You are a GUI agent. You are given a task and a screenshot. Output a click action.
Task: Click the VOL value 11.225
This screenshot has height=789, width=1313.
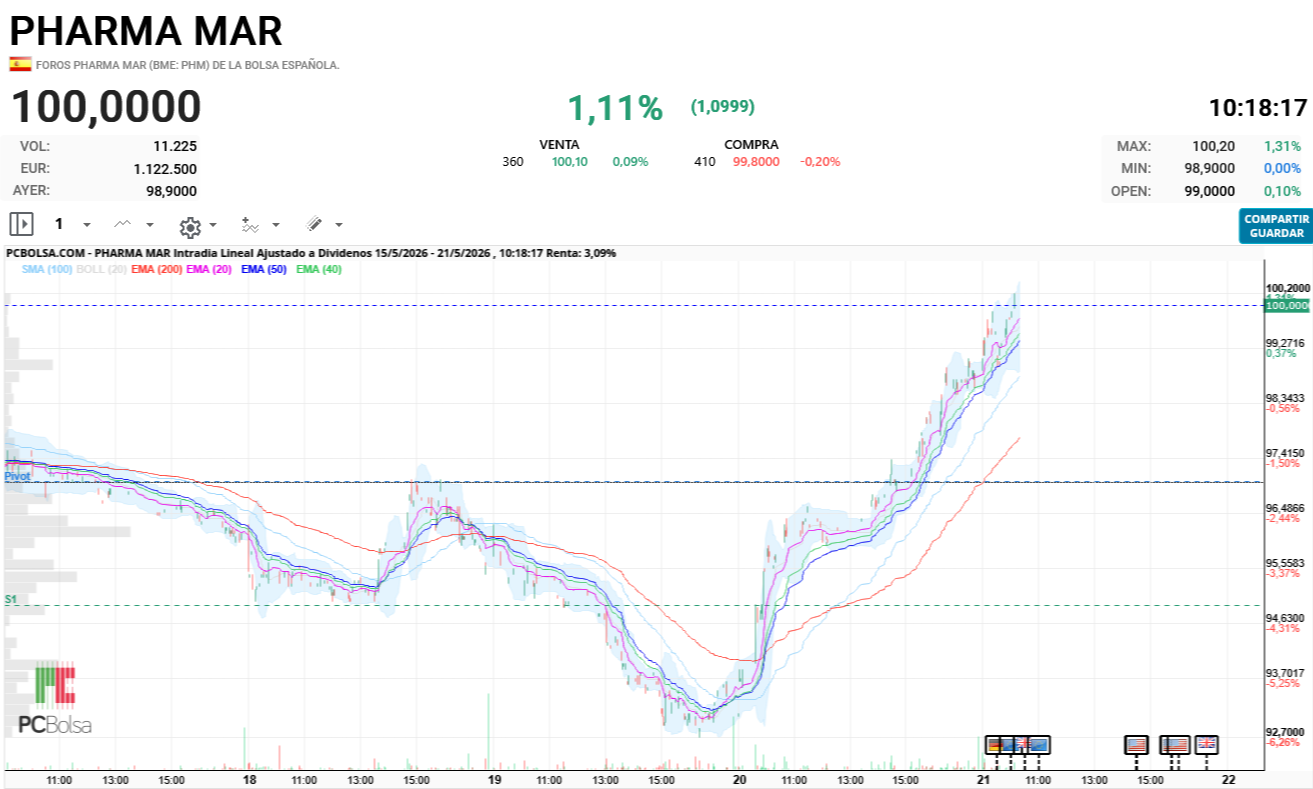click(x=175, y=146)
